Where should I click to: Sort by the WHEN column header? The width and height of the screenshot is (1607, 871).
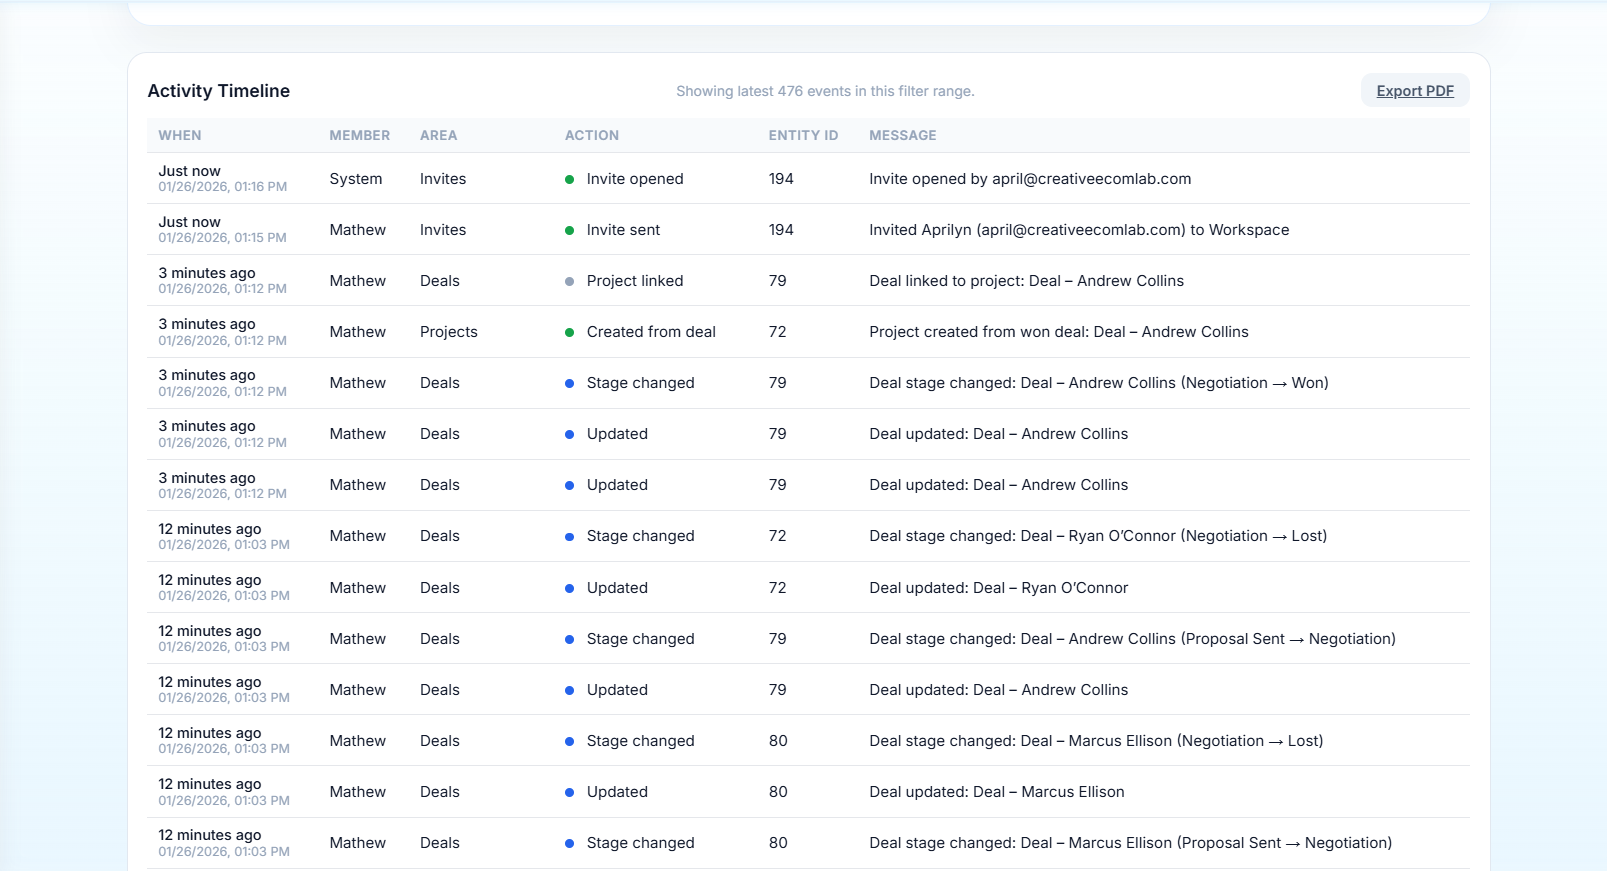click(x=180, y=136)
